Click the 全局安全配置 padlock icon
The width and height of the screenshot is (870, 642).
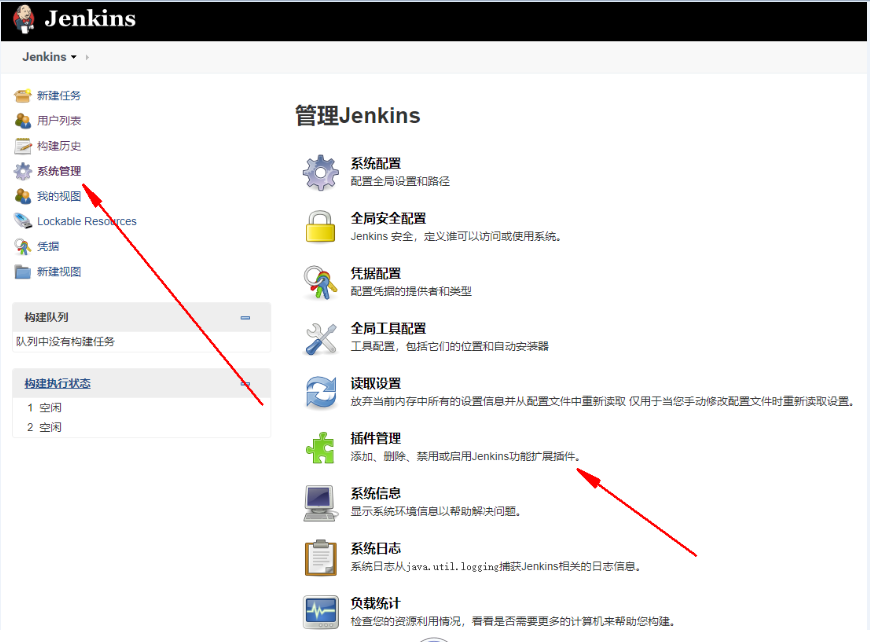coord(321,226)
